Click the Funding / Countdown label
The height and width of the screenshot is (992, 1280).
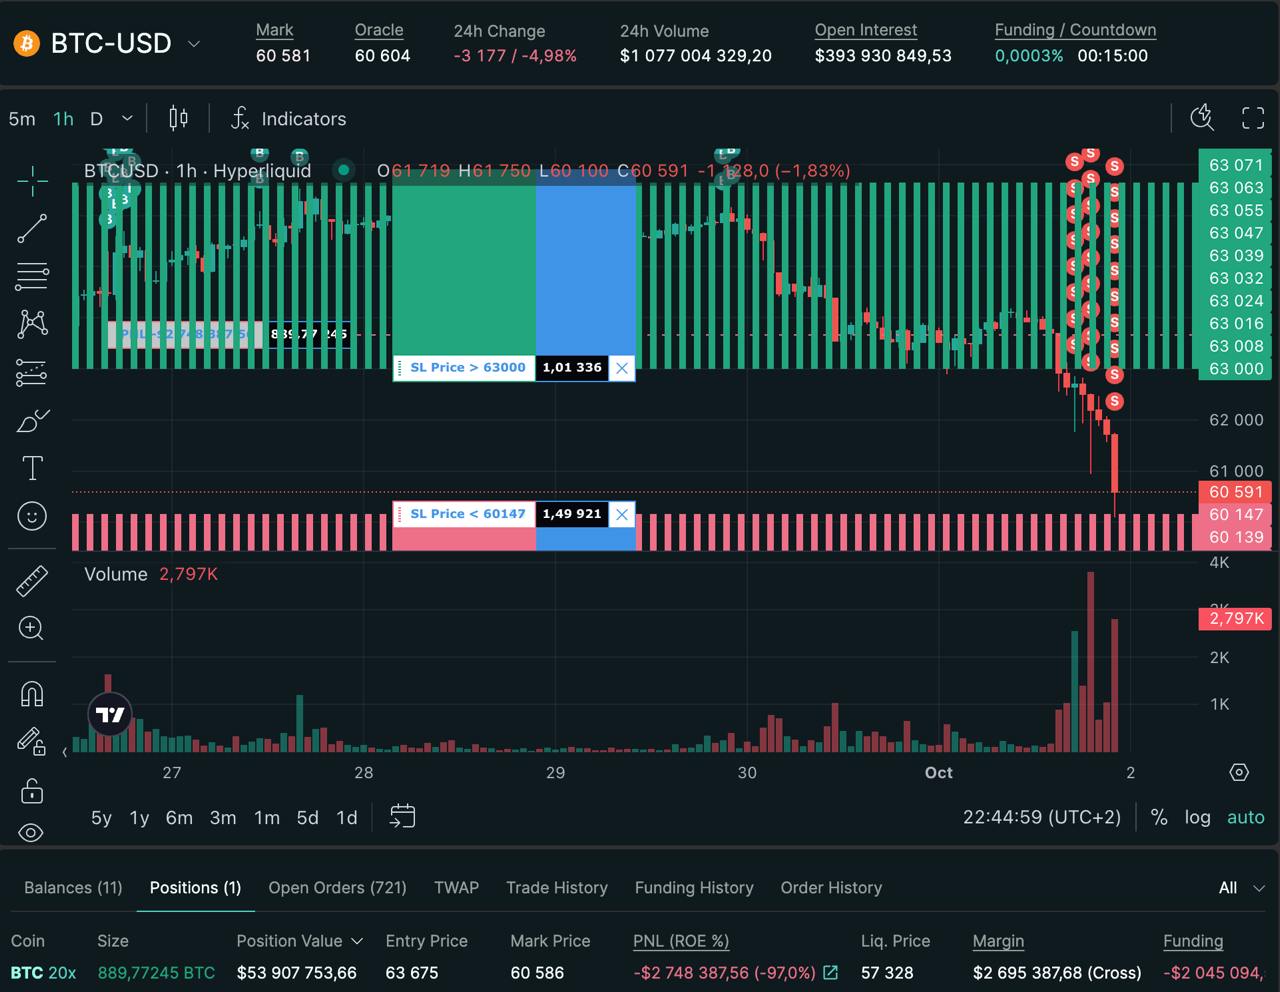1075,30
